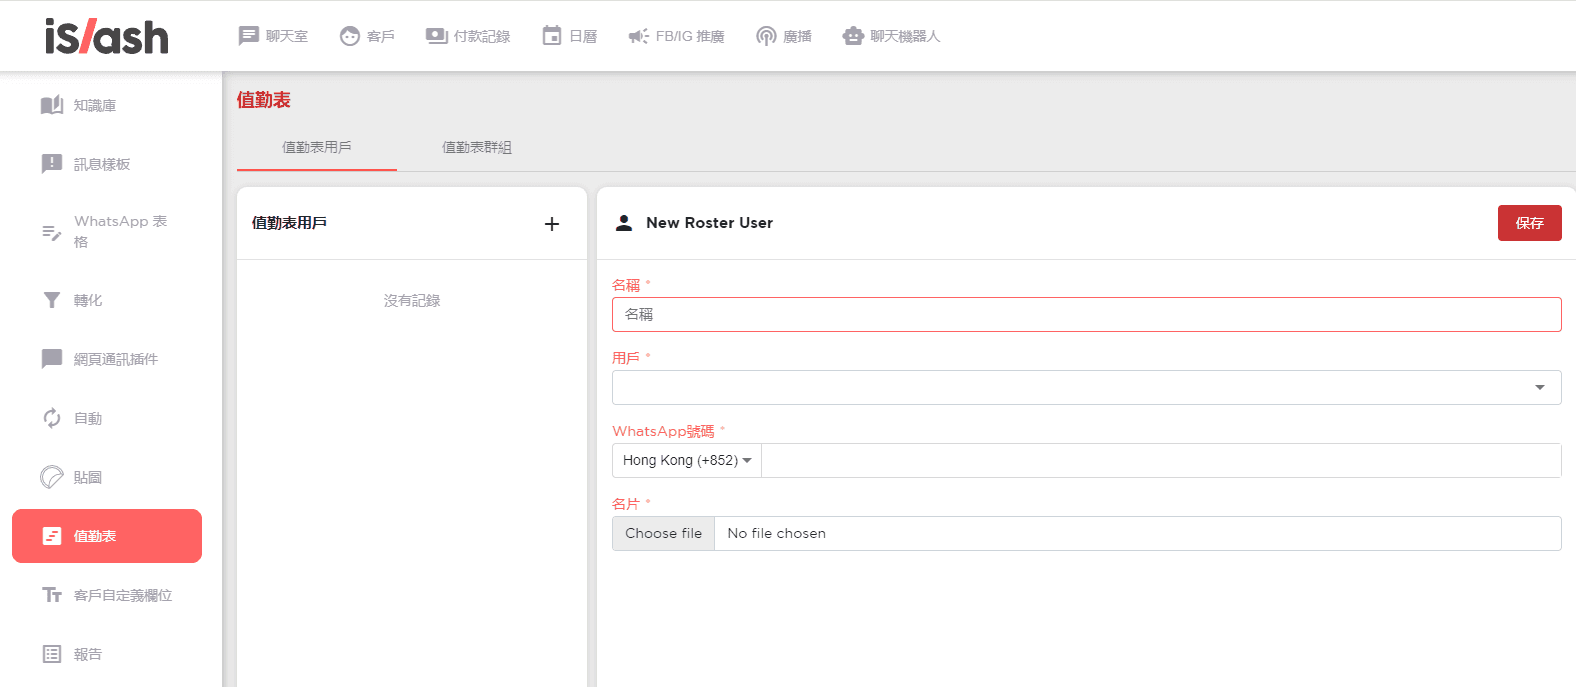Click the calendar icon in top bar
Screen dimensions: 1576x687
tap(552, 36)
